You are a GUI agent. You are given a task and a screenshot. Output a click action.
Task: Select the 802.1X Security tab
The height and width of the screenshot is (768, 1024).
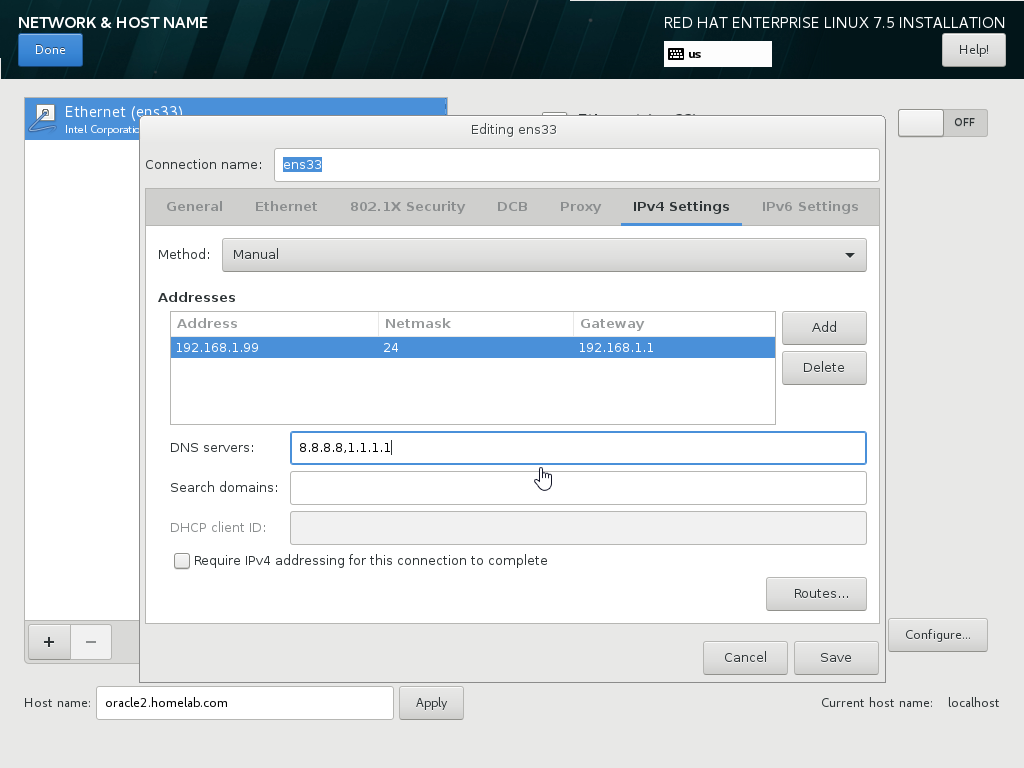407,206
